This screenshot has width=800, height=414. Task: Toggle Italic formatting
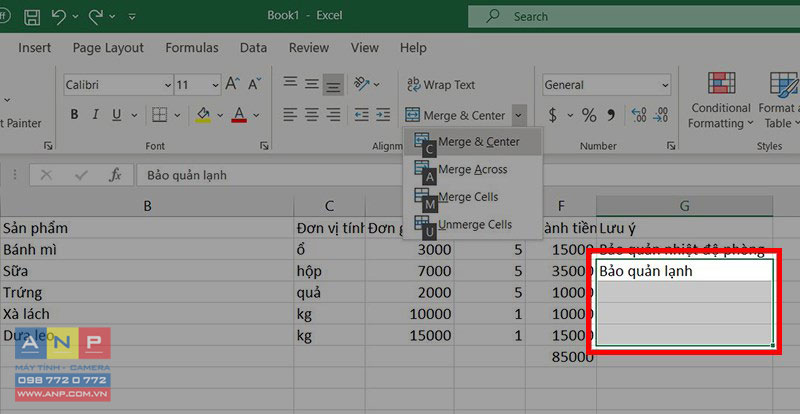[x=95, y=115]
